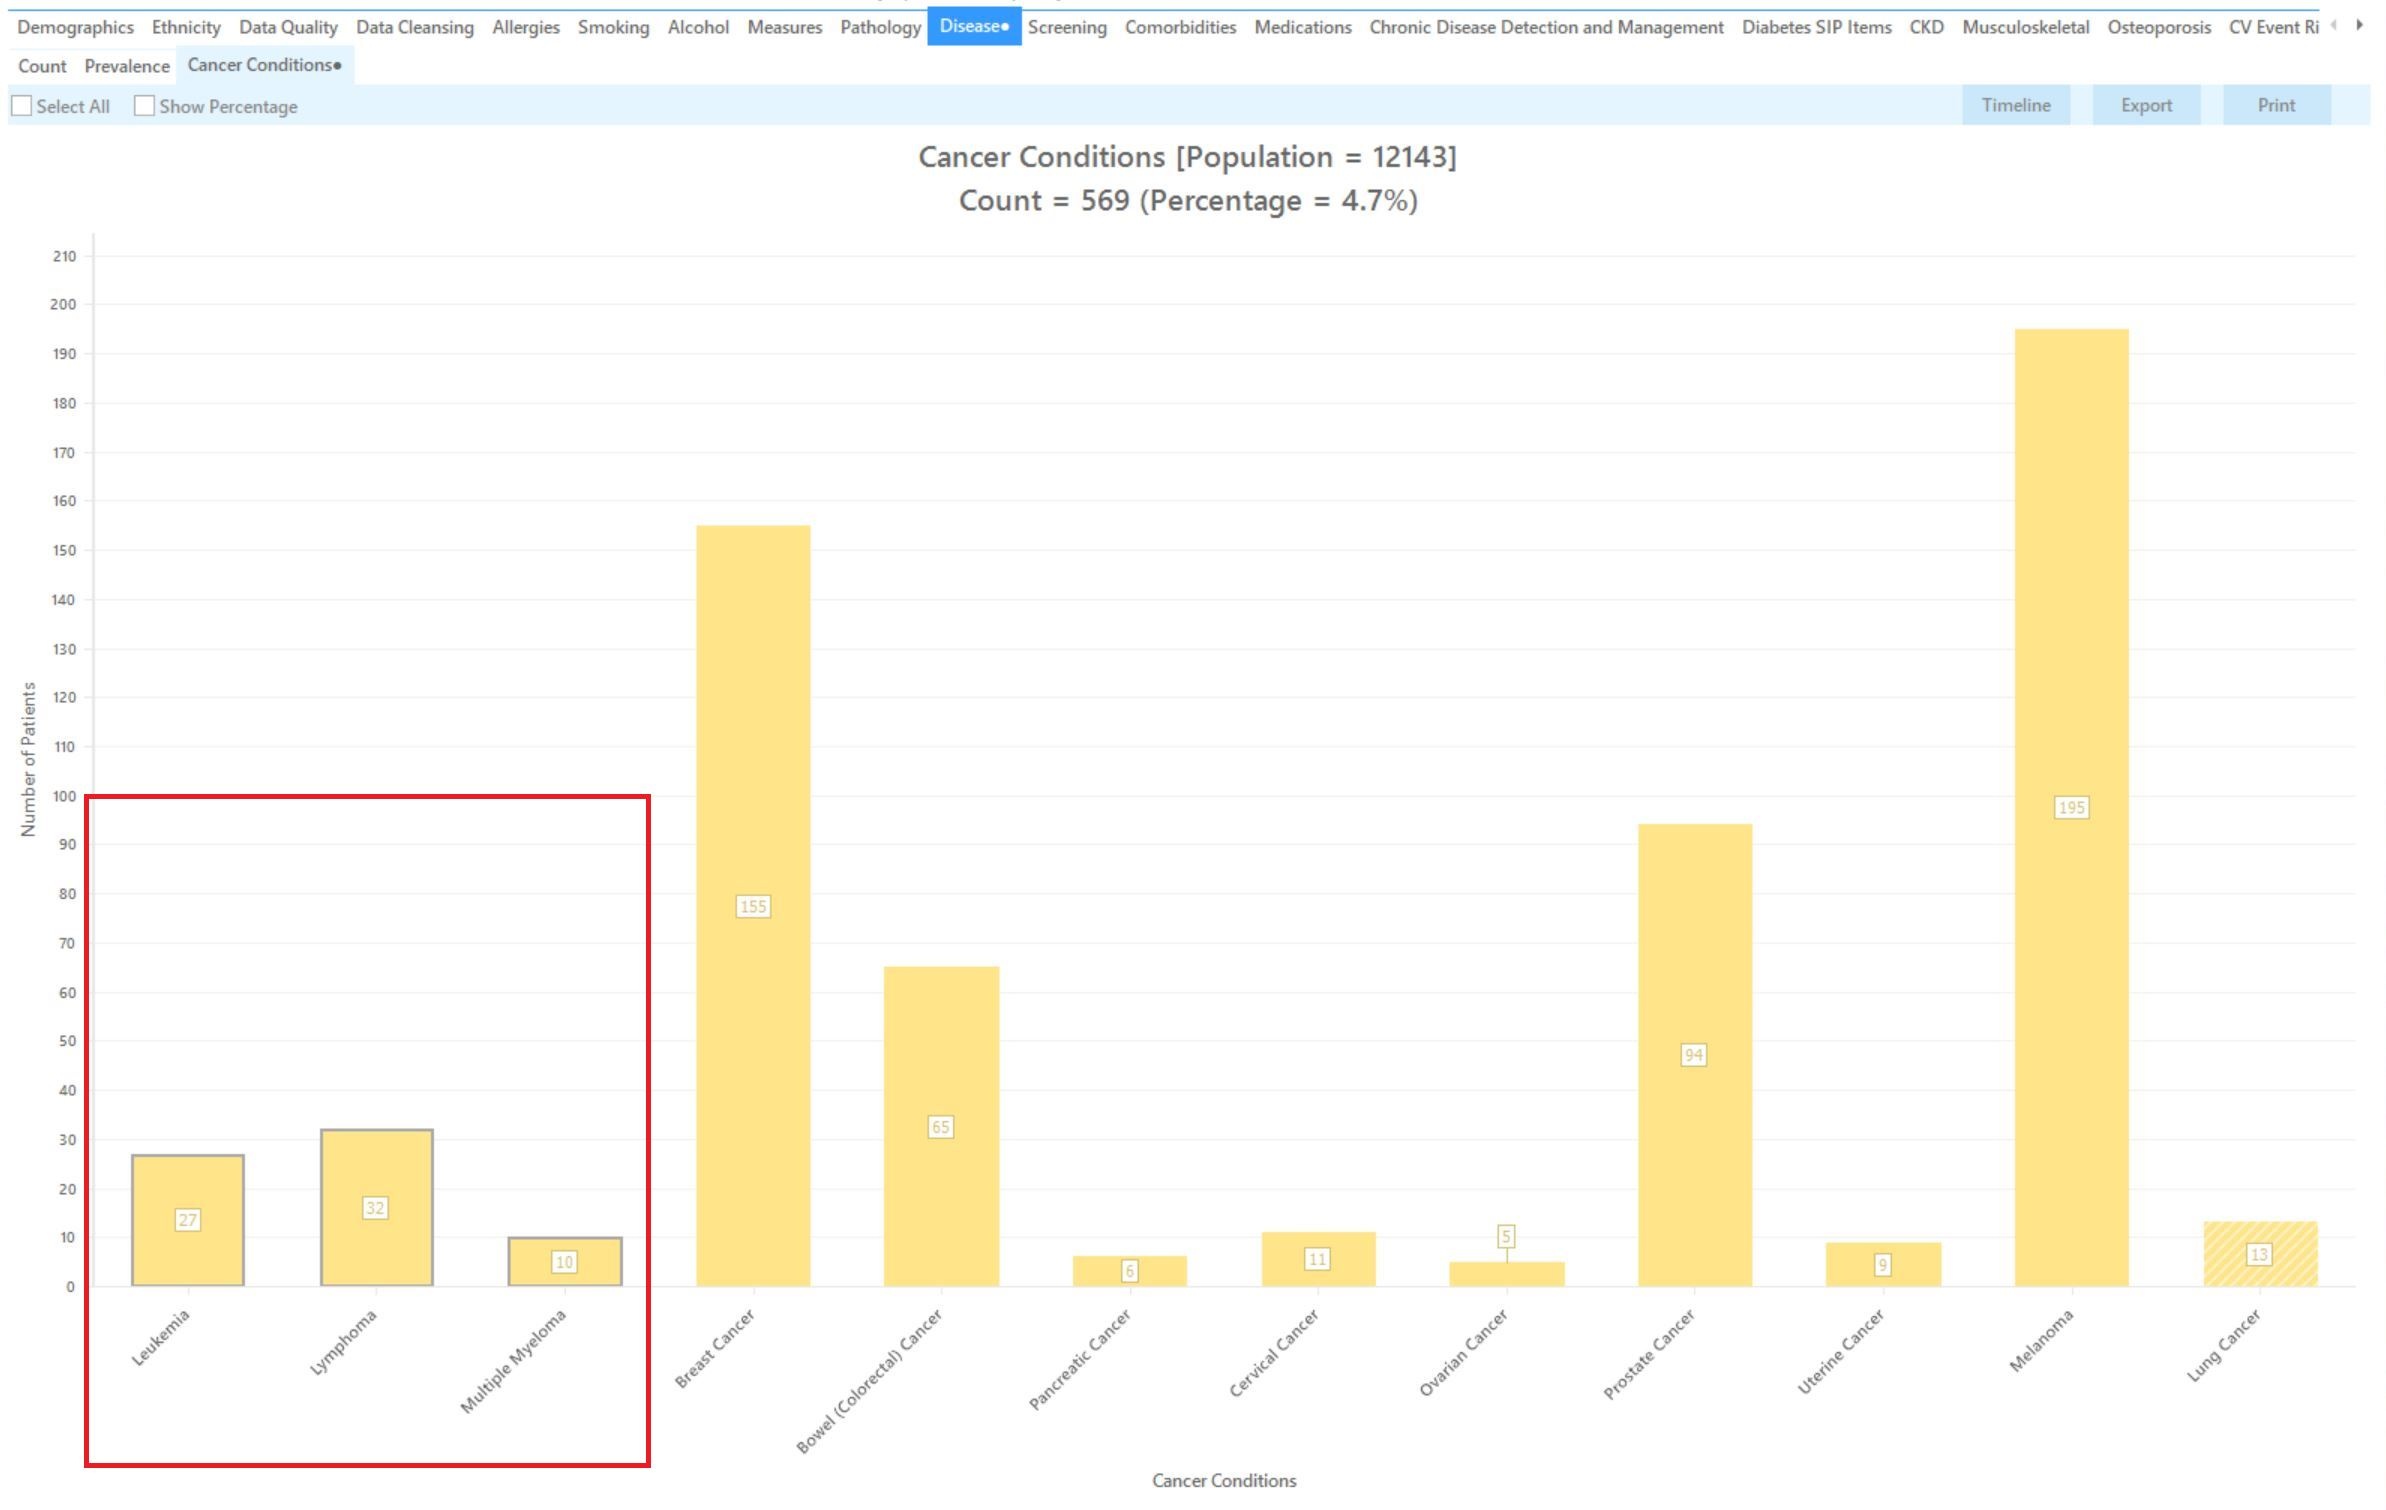Enable the Show Percentage checkbox
The image size is (2386, 1510).
pos(144,106)
